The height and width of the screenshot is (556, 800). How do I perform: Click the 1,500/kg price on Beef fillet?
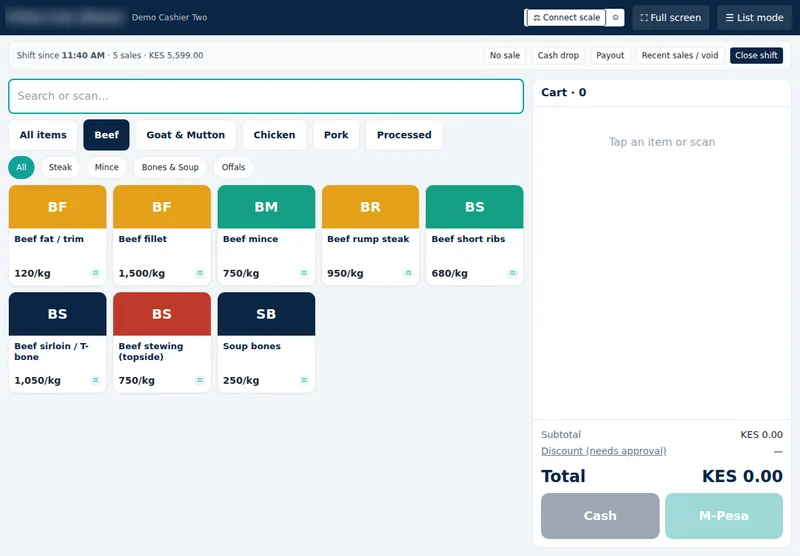pos(142,273)
